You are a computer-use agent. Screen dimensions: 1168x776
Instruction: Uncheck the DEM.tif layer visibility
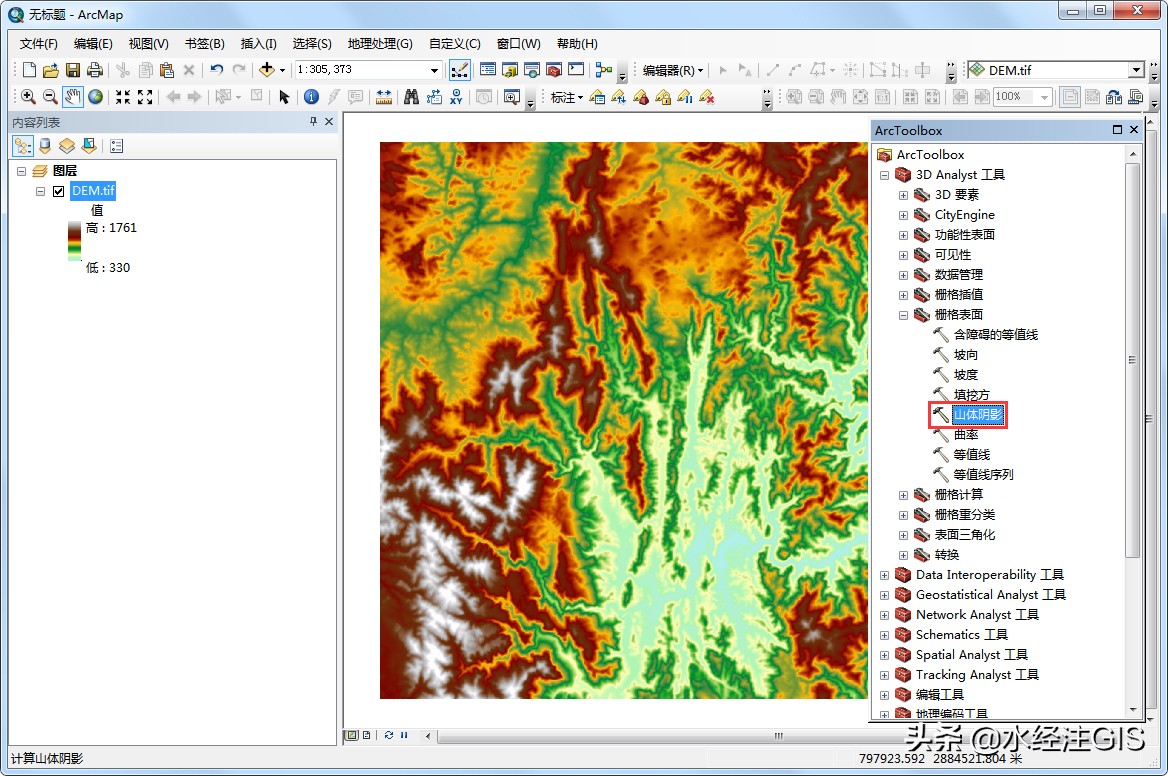point(59,191)
